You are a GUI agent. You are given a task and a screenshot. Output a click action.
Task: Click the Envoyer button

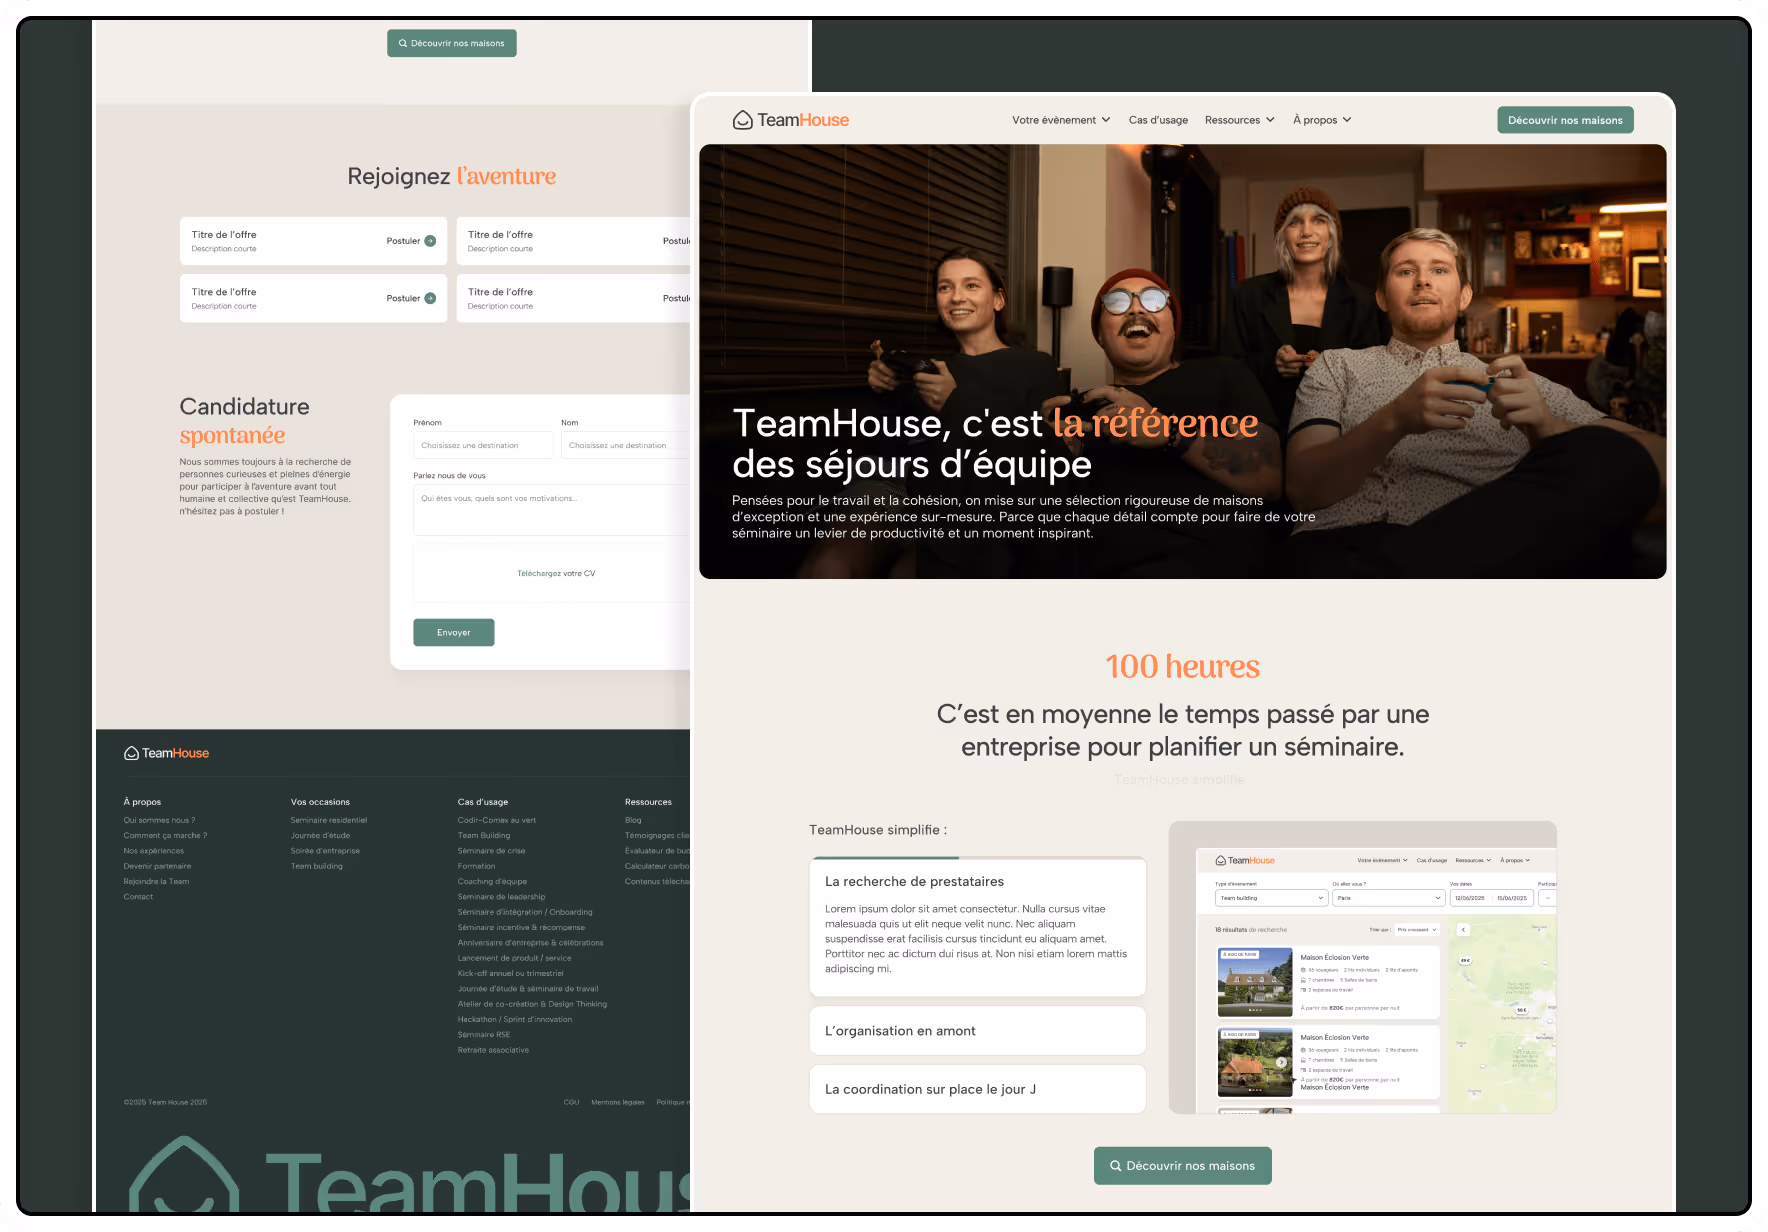(x=454, y=632)
